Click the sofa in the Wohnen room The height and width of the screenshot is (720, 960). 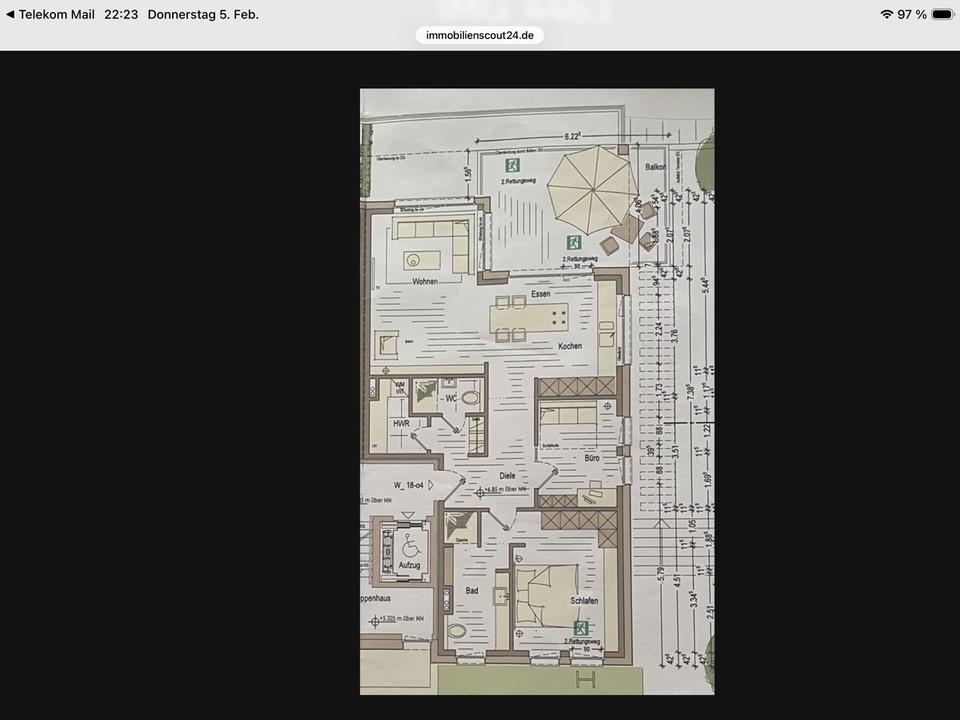point(432,244)
